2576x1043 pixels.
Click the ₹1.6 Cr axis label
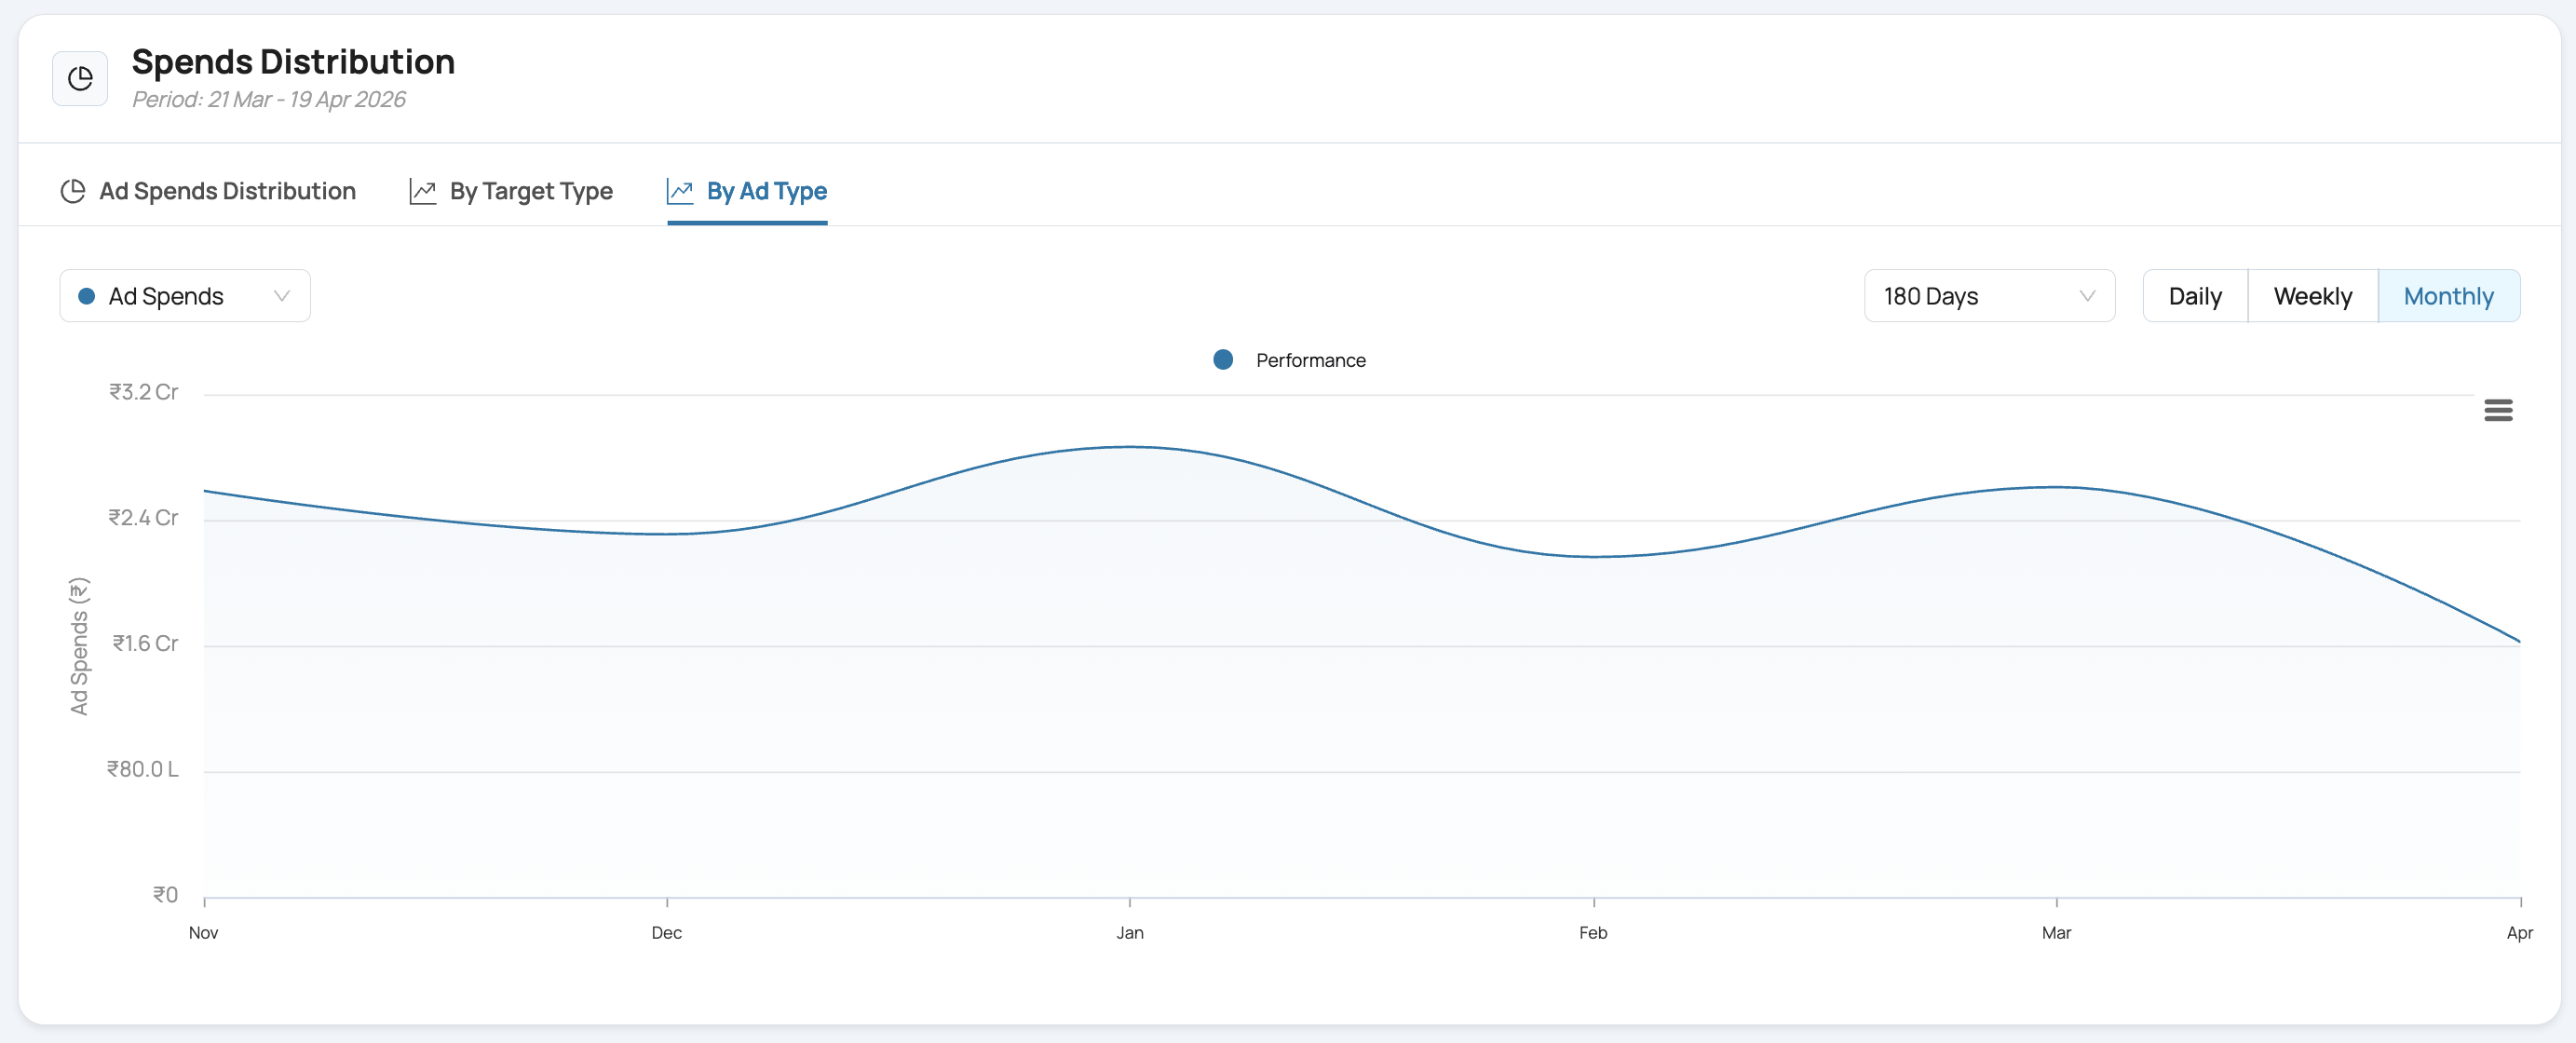(145, 644)
